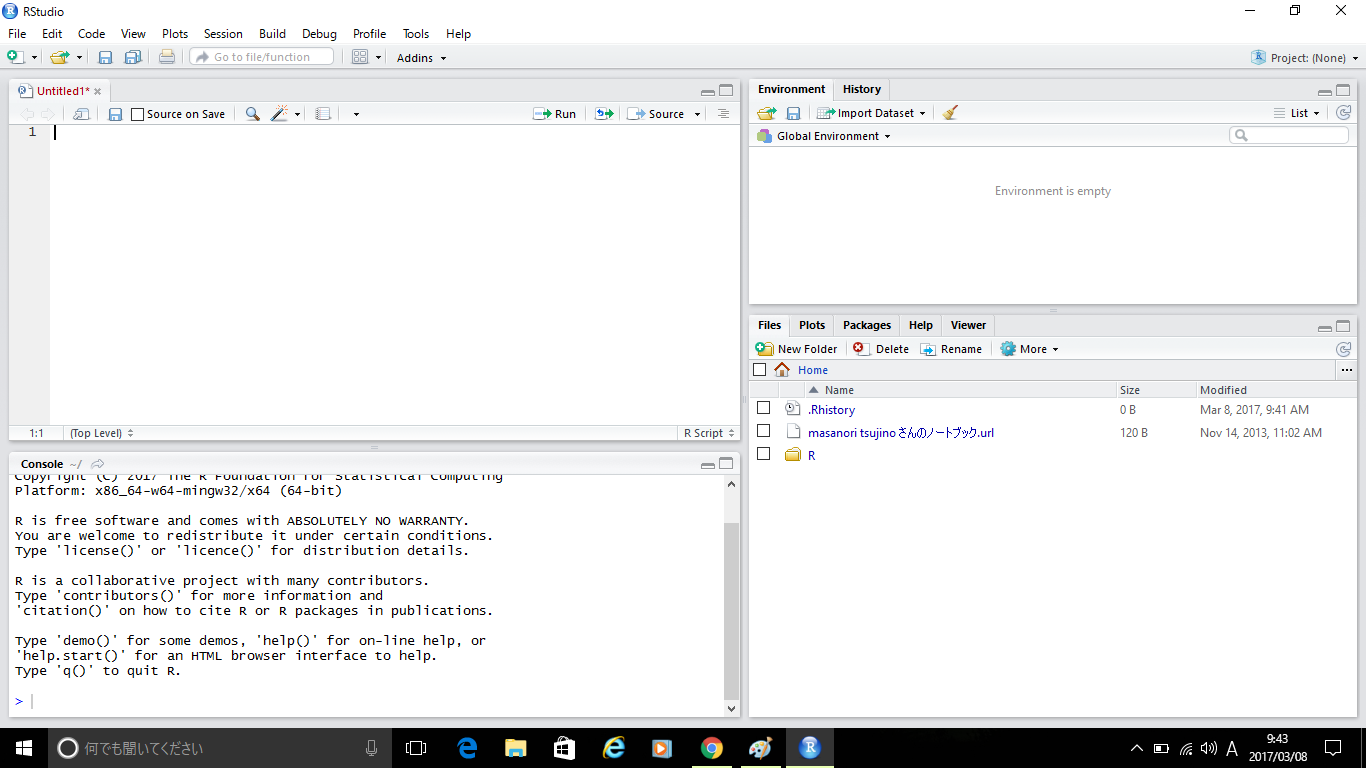Open the recent files dropdown arrow

(79, 58)
